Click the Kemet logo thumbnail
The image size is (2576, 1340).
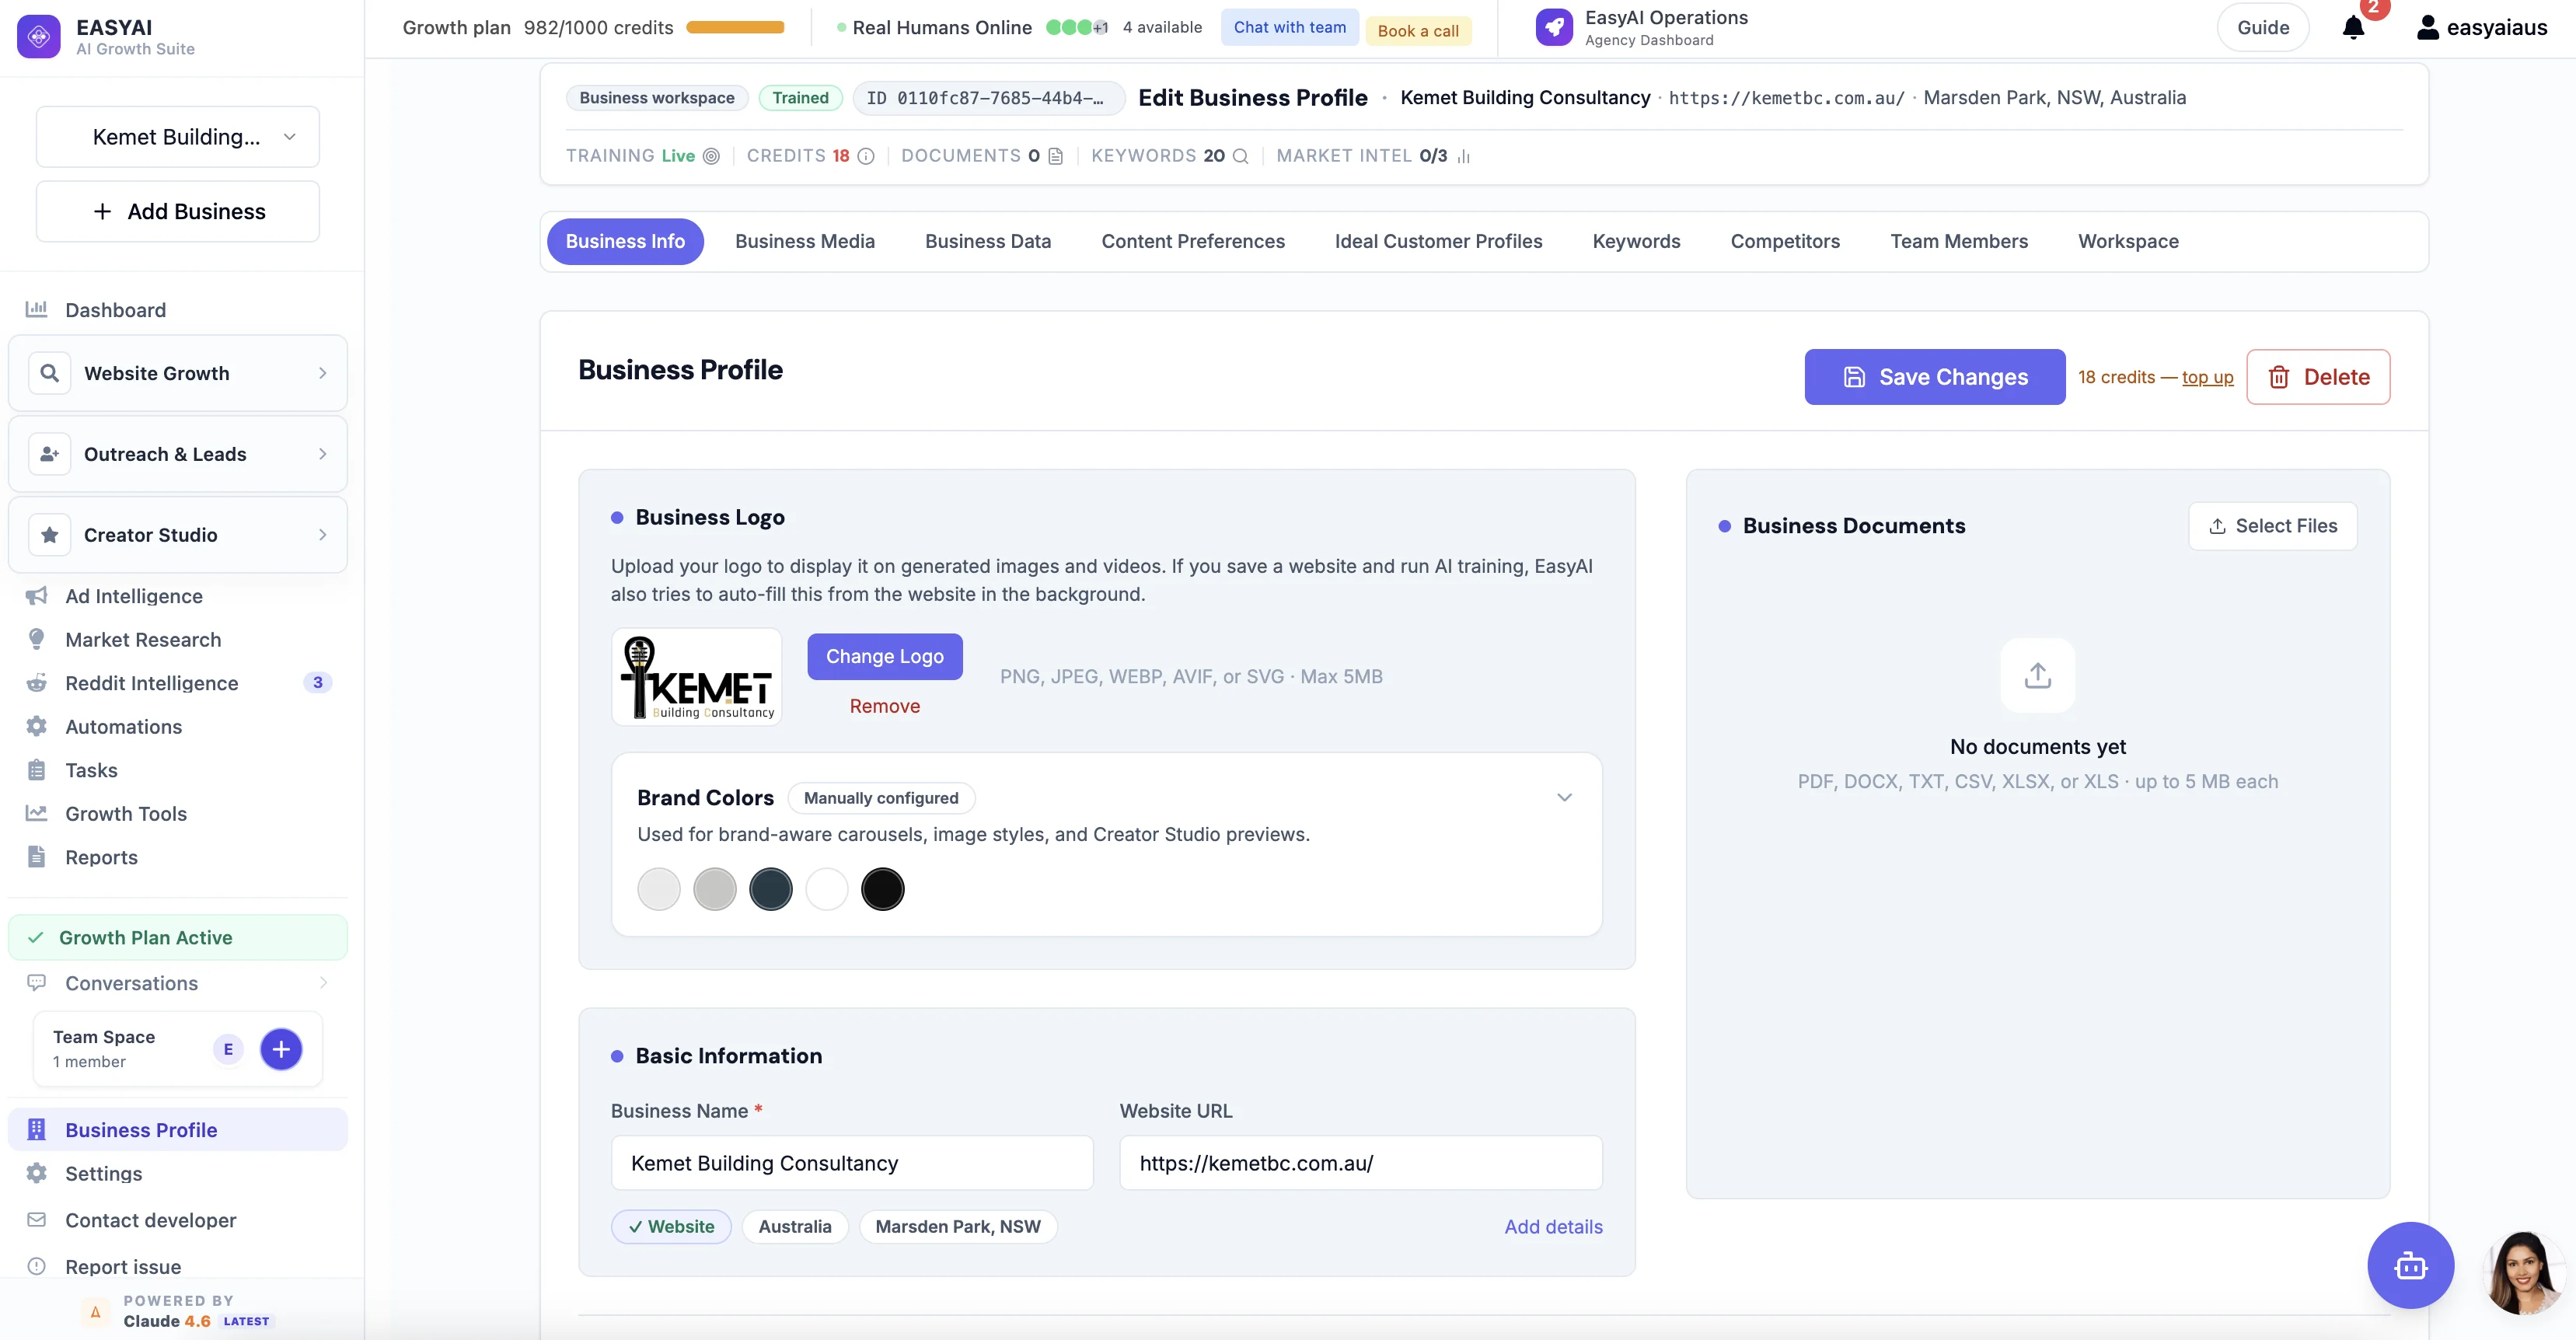click(696, 677)
